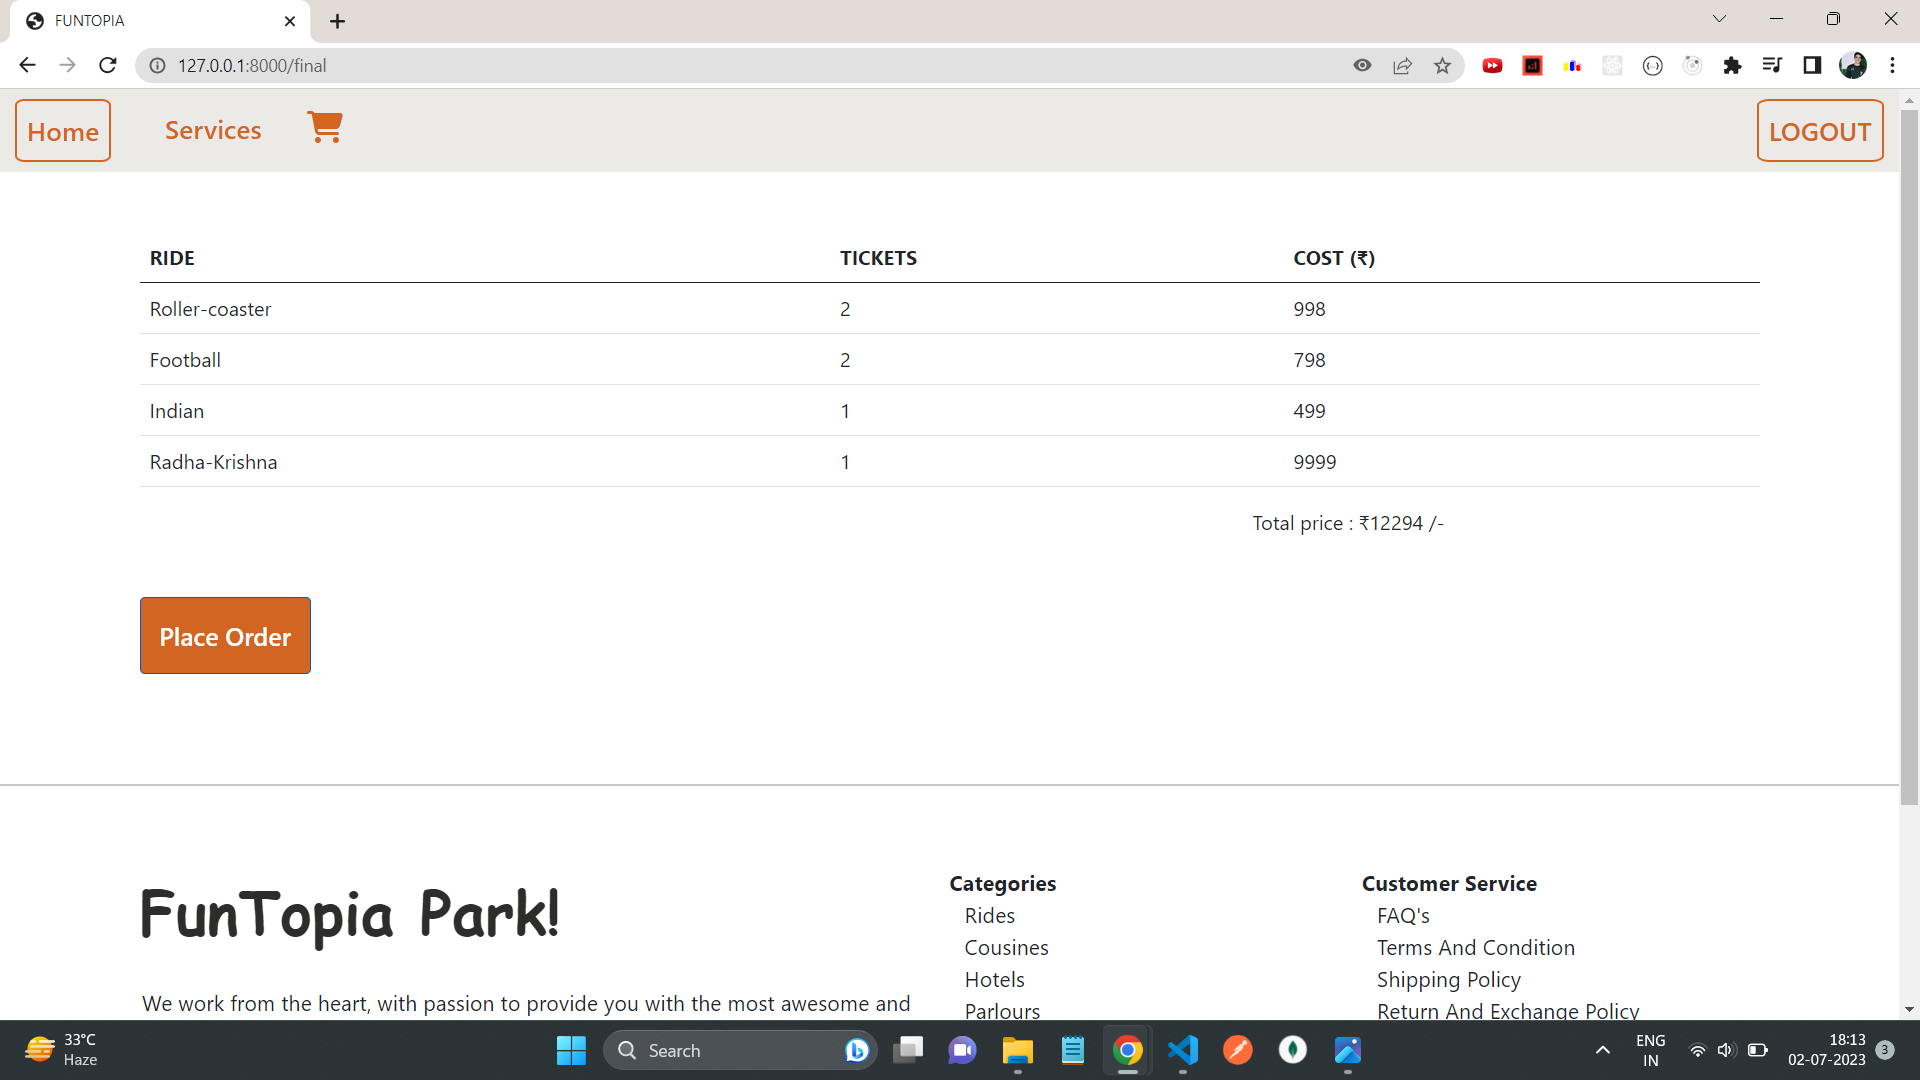Screen dimensions: 1920x1080
Task: Open the tab search dropdown chevron
Action: click(1719, 18)
